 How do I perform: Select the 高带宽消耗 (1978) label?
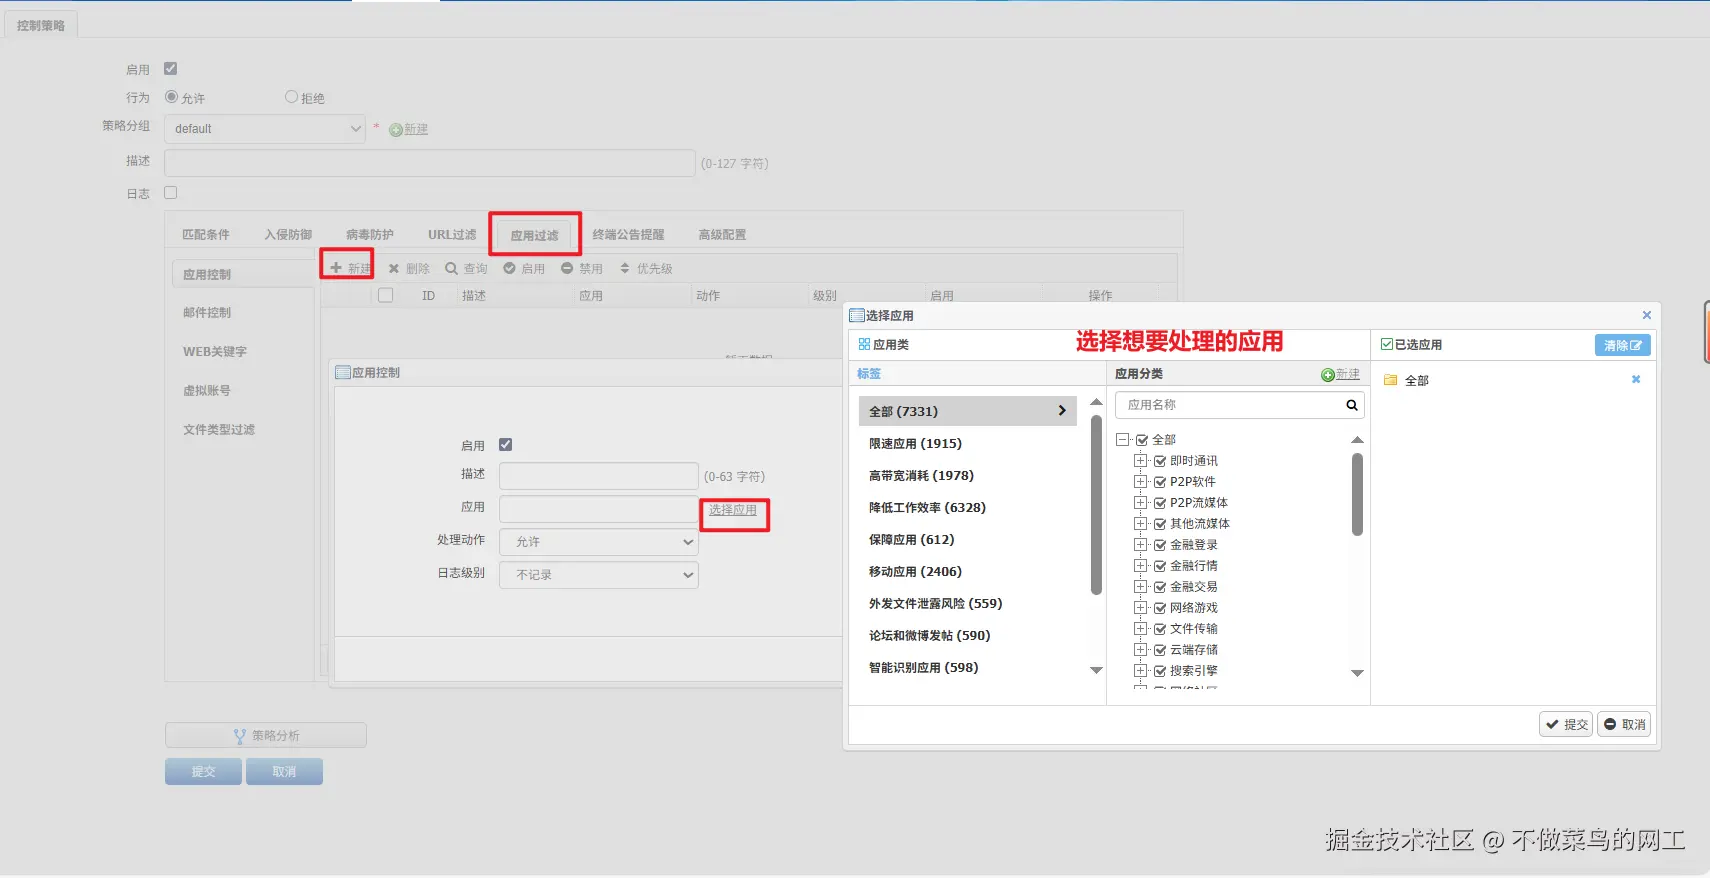921,475
